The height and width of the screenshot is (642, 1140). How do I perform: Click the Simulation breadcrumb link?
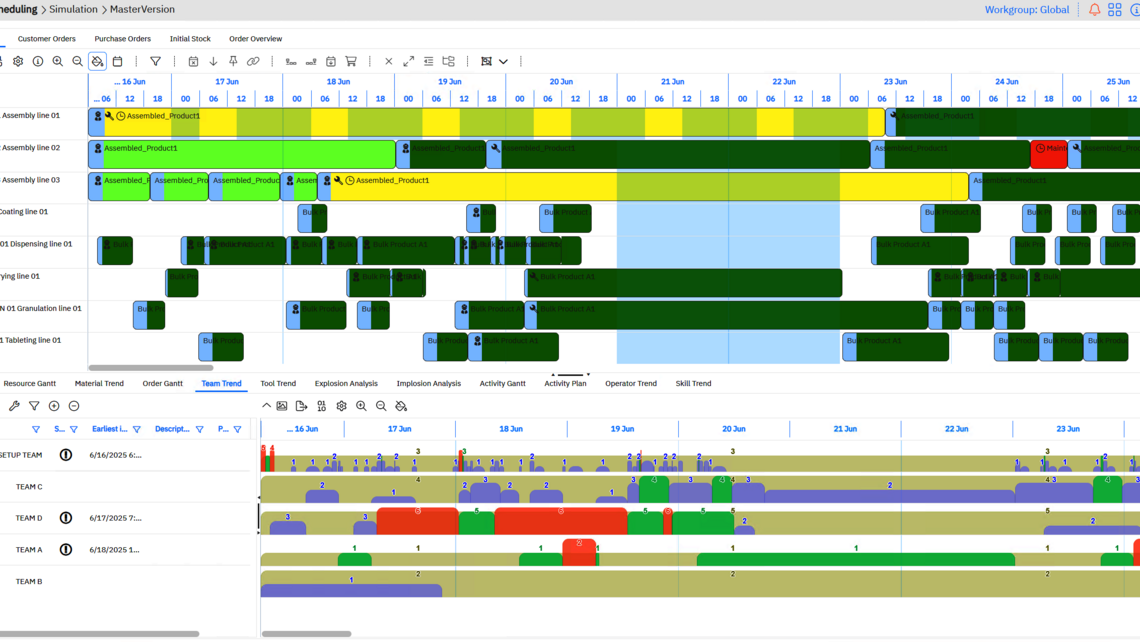tap(73, 10)
